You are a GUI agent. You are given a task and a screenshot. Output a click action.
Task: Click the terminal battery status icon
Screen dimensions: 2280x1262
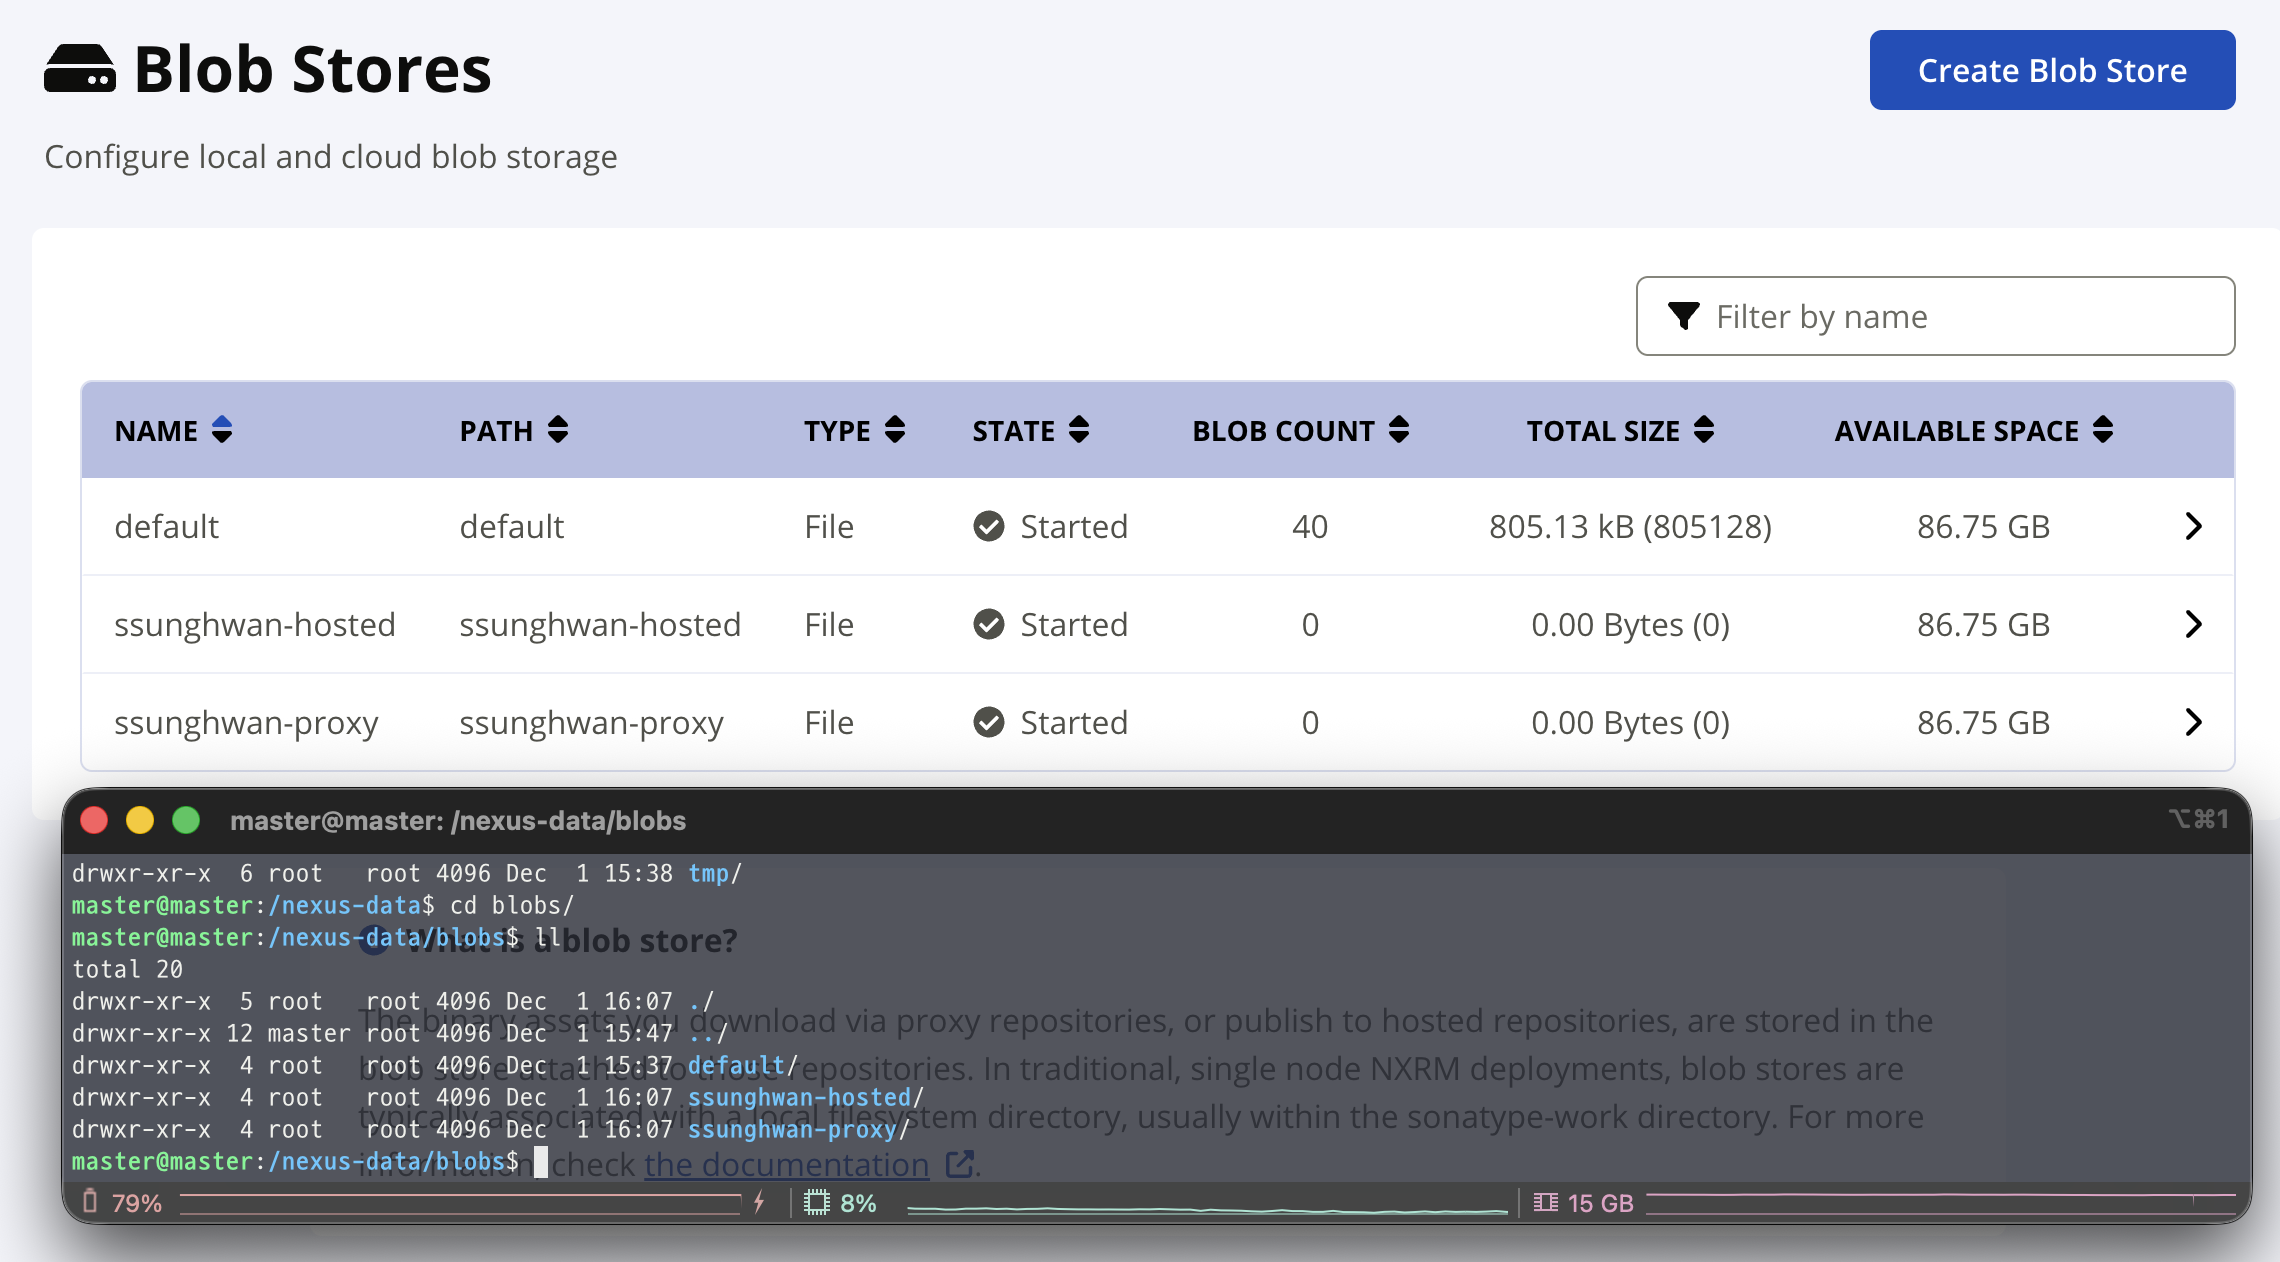tap(90, 1202)
